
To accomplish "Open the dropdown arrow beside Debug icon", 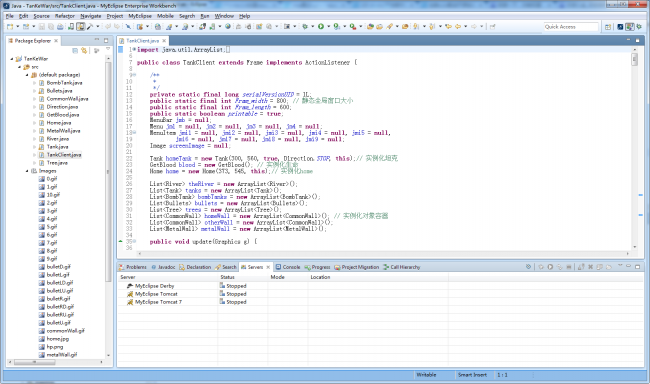I will click(313, 27).
